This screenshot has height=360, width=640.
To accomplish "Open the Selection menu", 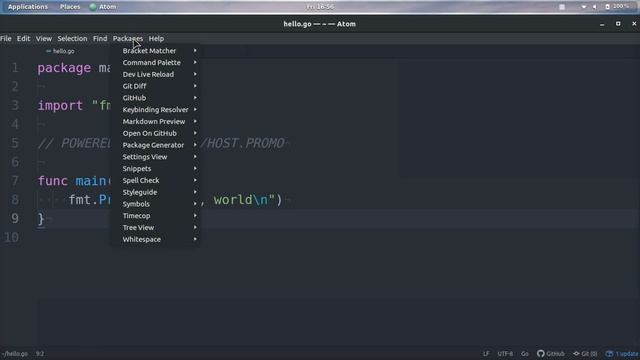I will [72, 38].
